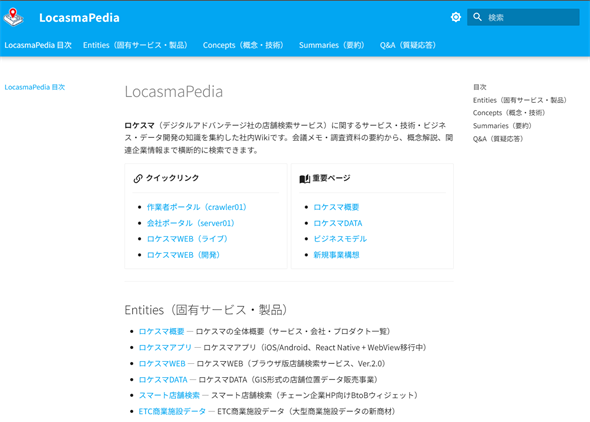Open the Entities tab in the header
The image size is (590, 422).
point(135,45)
